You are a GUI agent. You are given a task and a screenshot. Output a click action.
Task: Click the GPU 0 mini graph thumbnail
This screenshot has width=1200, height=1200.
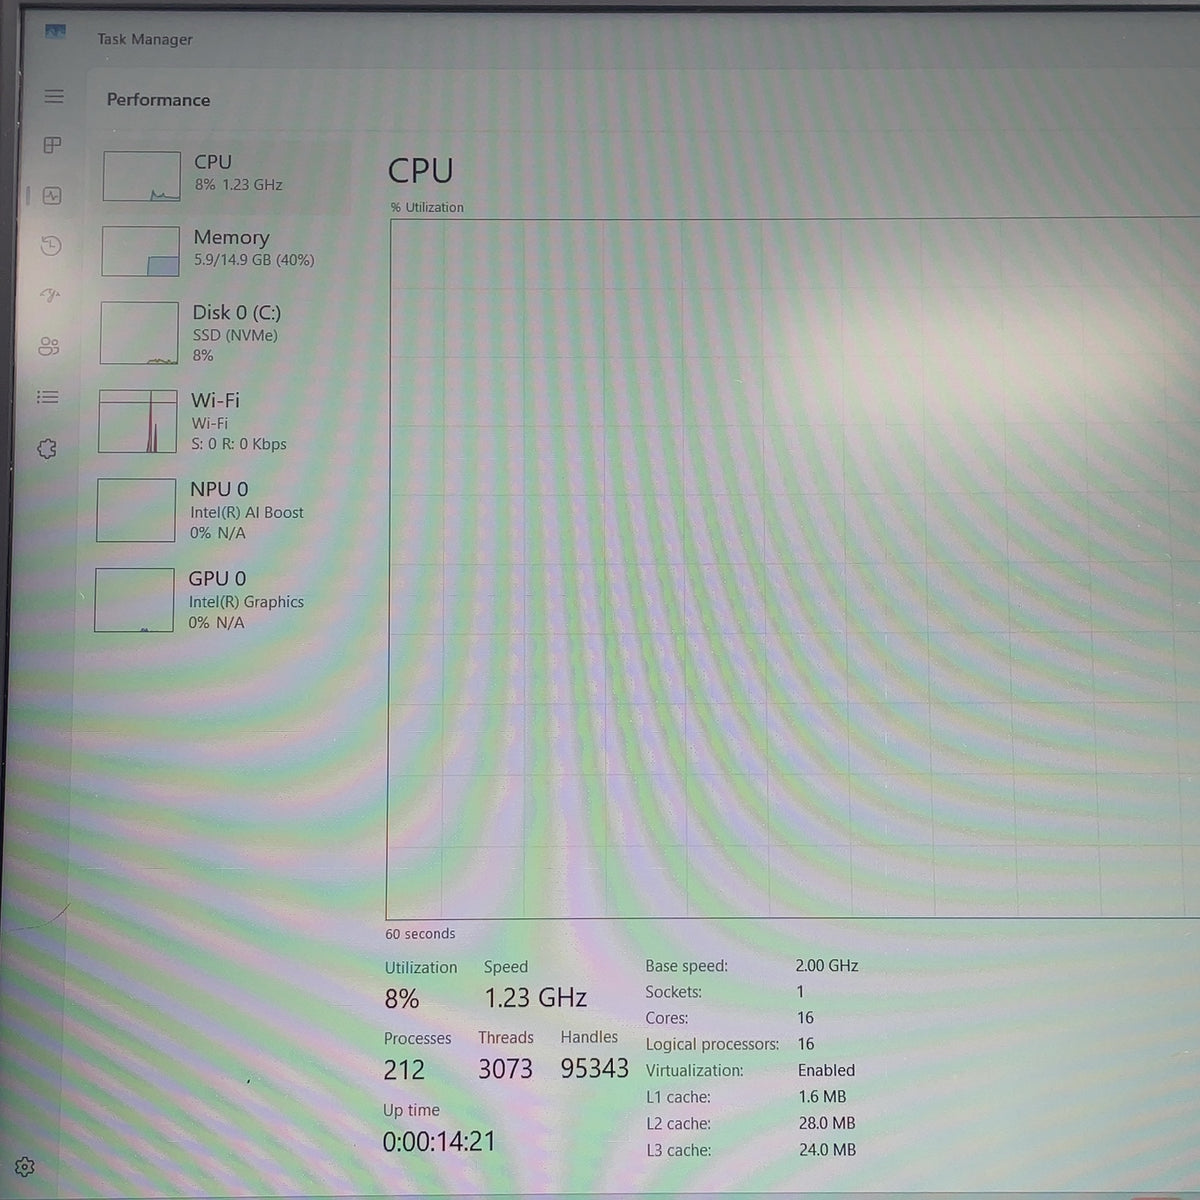134,600
